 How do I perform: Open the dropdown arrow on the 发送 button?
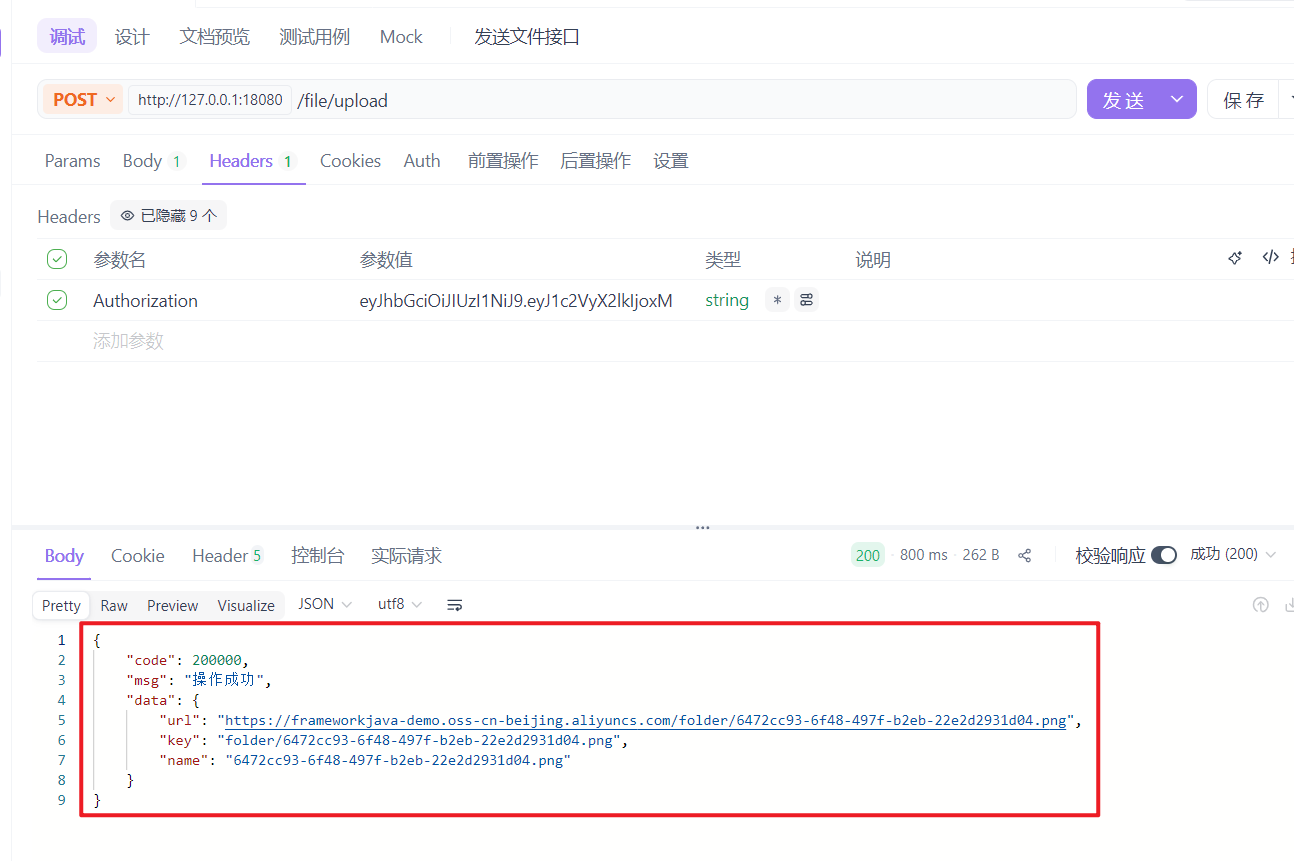click(1177, 99)
